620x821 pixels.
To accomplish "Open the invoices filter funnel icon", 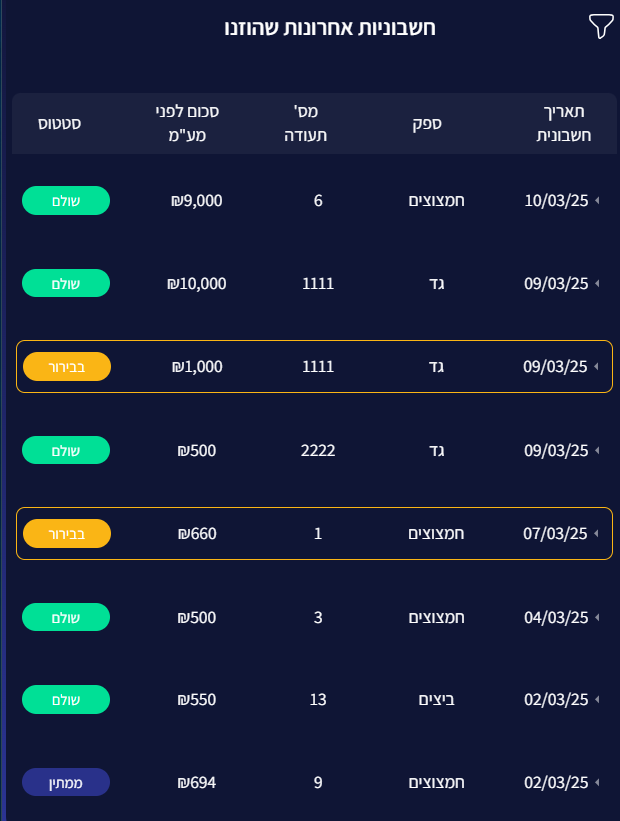I will (600, 27).
